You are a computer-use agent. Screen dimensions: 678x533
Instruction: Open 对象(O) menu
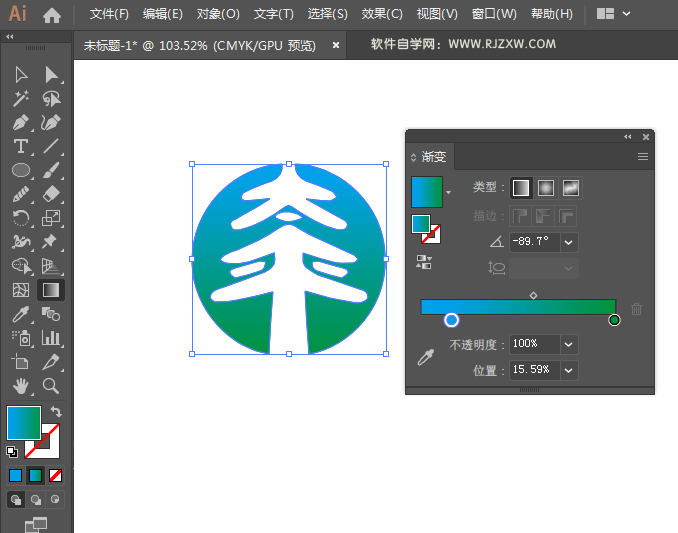pos(218,14)
